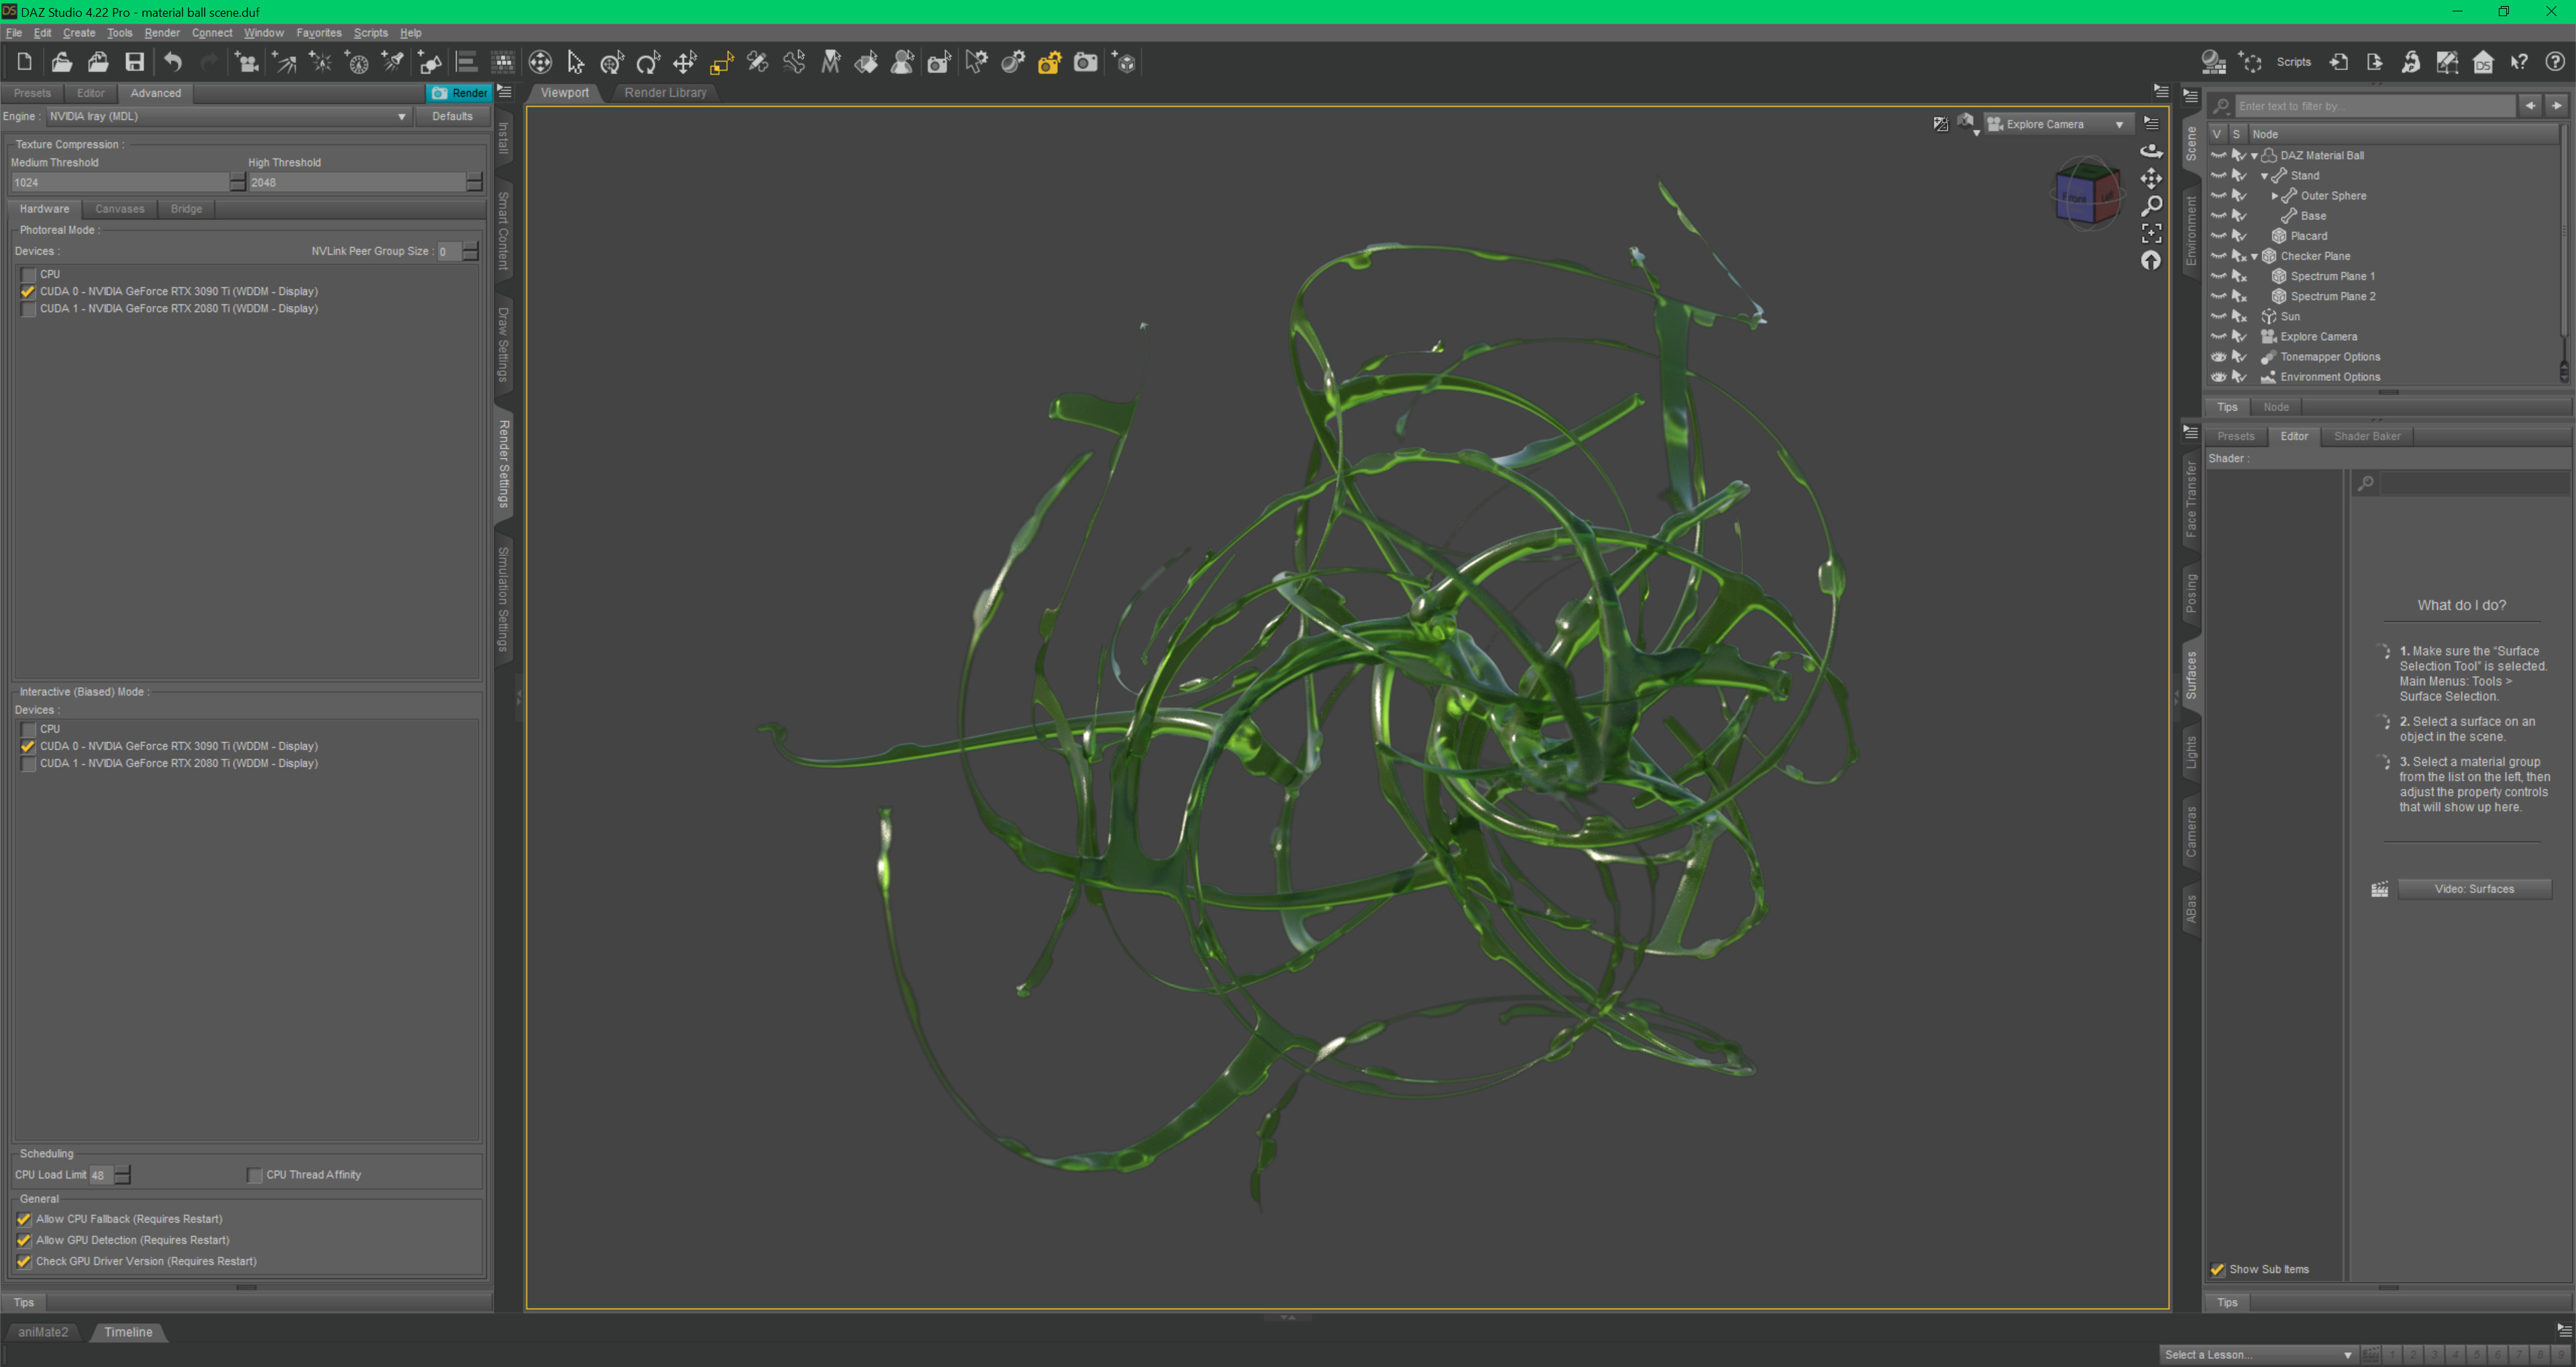Select the Translate tool icon
Screen dimensions: 2576x1367
tap(684, 62)
